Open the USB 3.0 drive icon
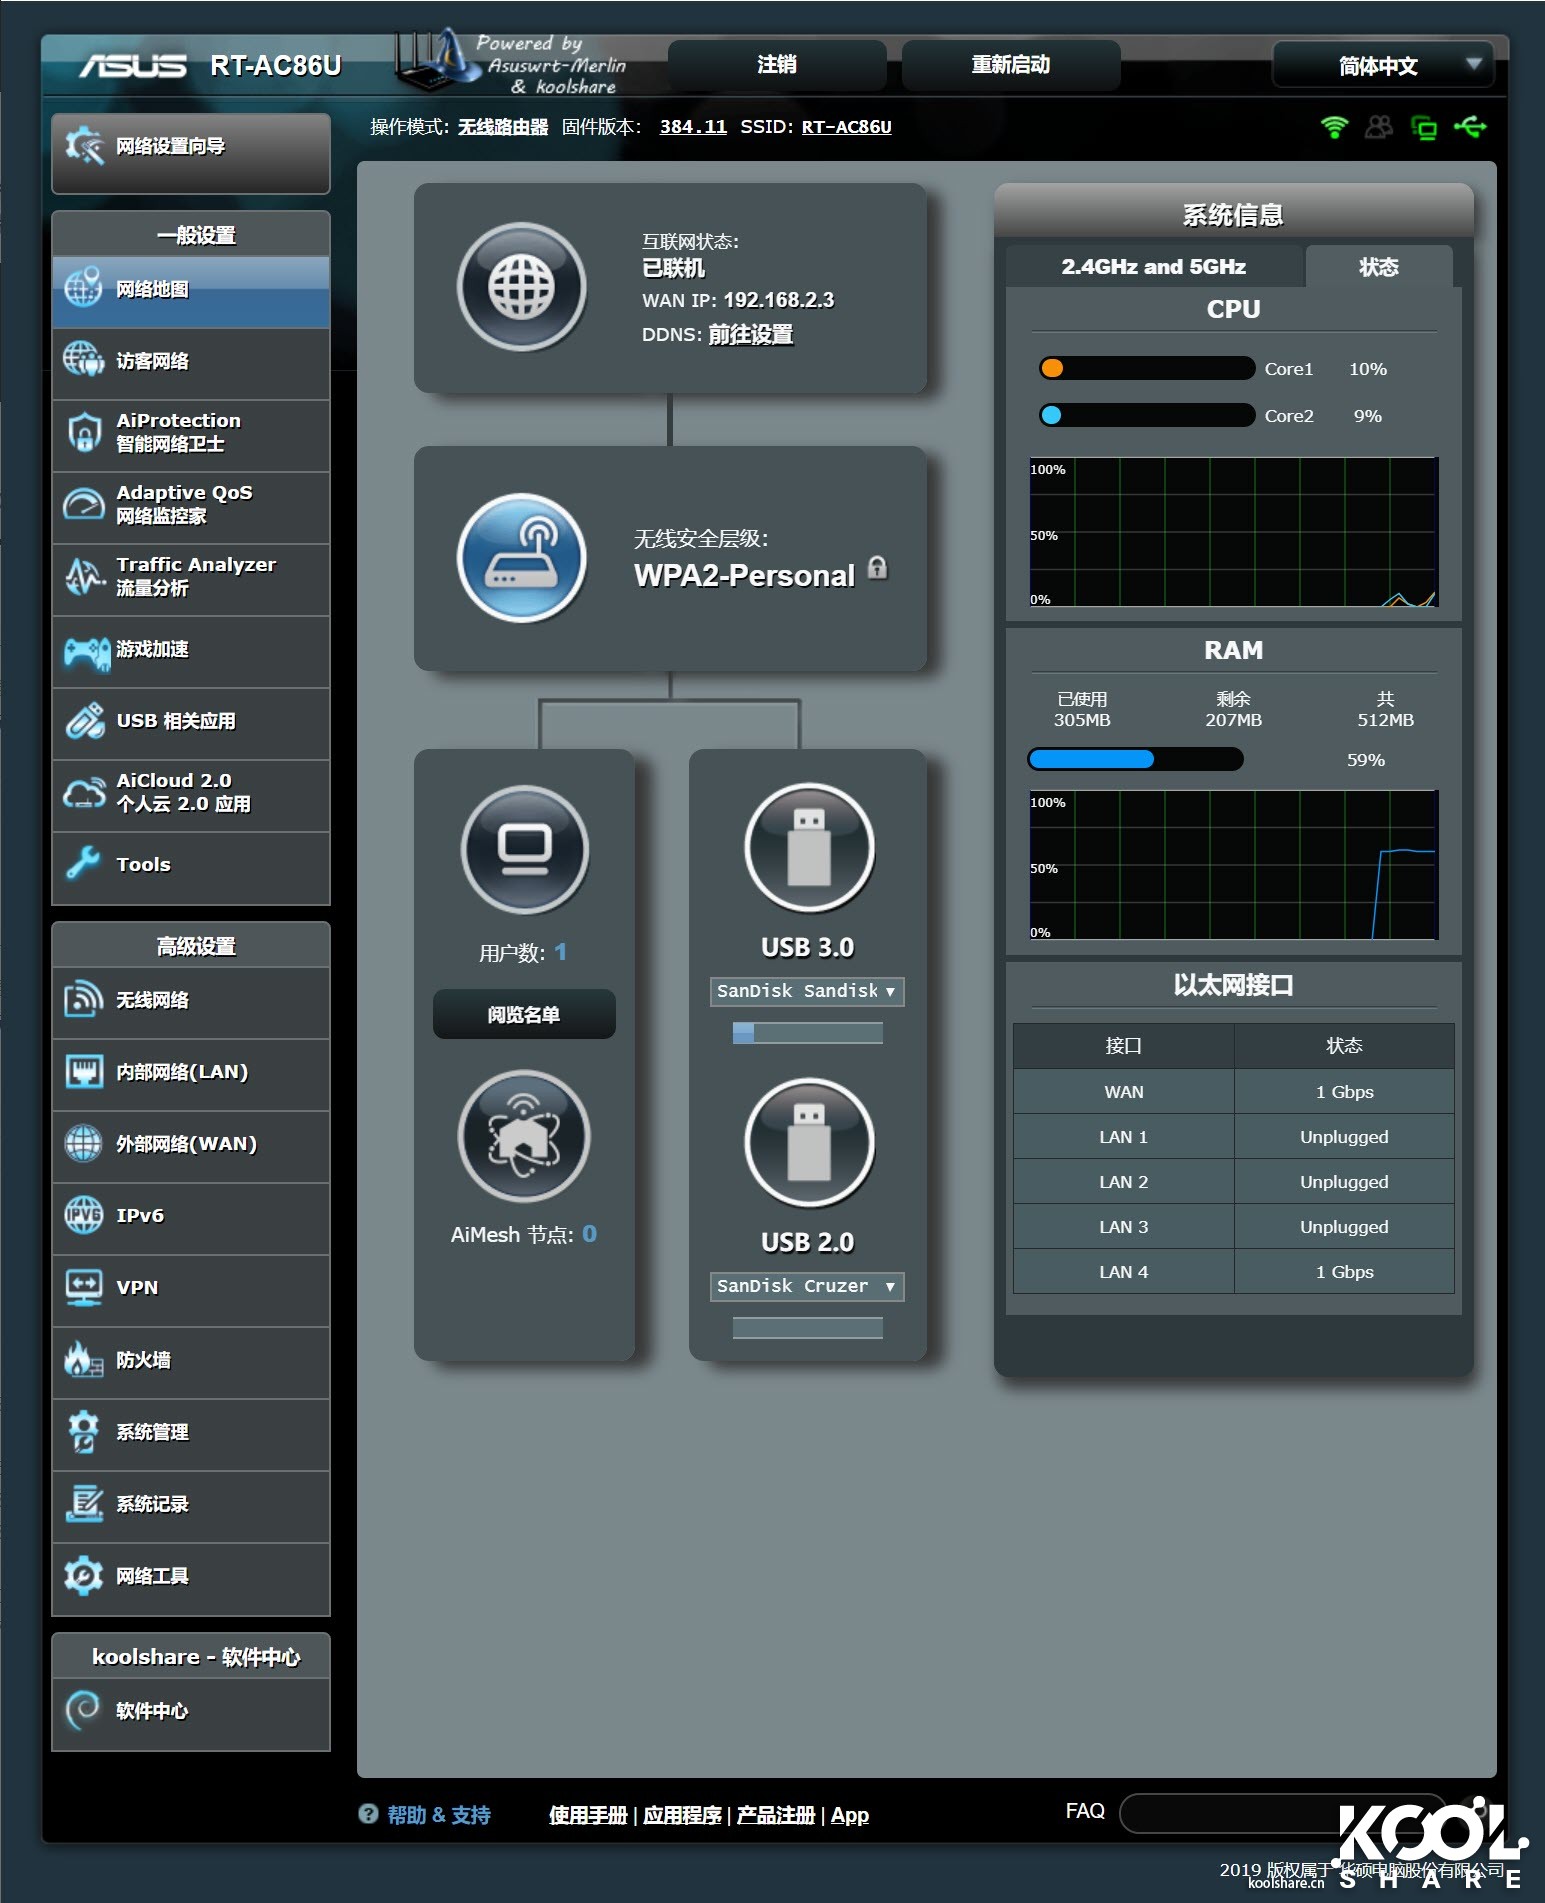1545x1903 pixels. tap(809, 848)
